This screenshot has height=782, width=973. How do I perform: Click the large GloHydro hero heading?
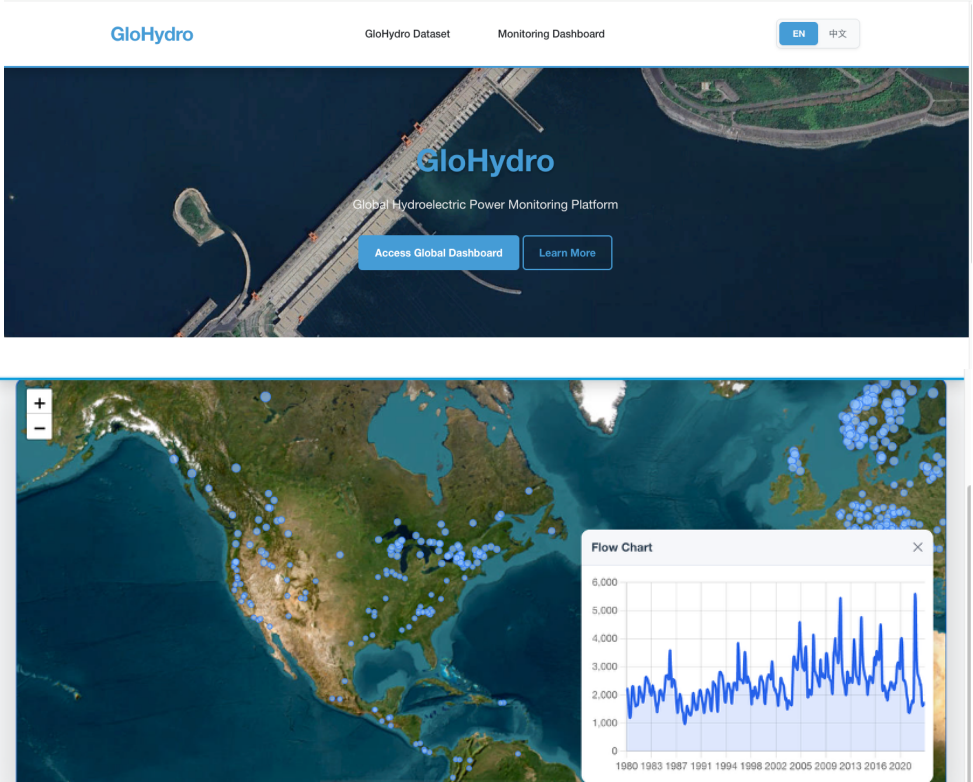coord(485,161)
